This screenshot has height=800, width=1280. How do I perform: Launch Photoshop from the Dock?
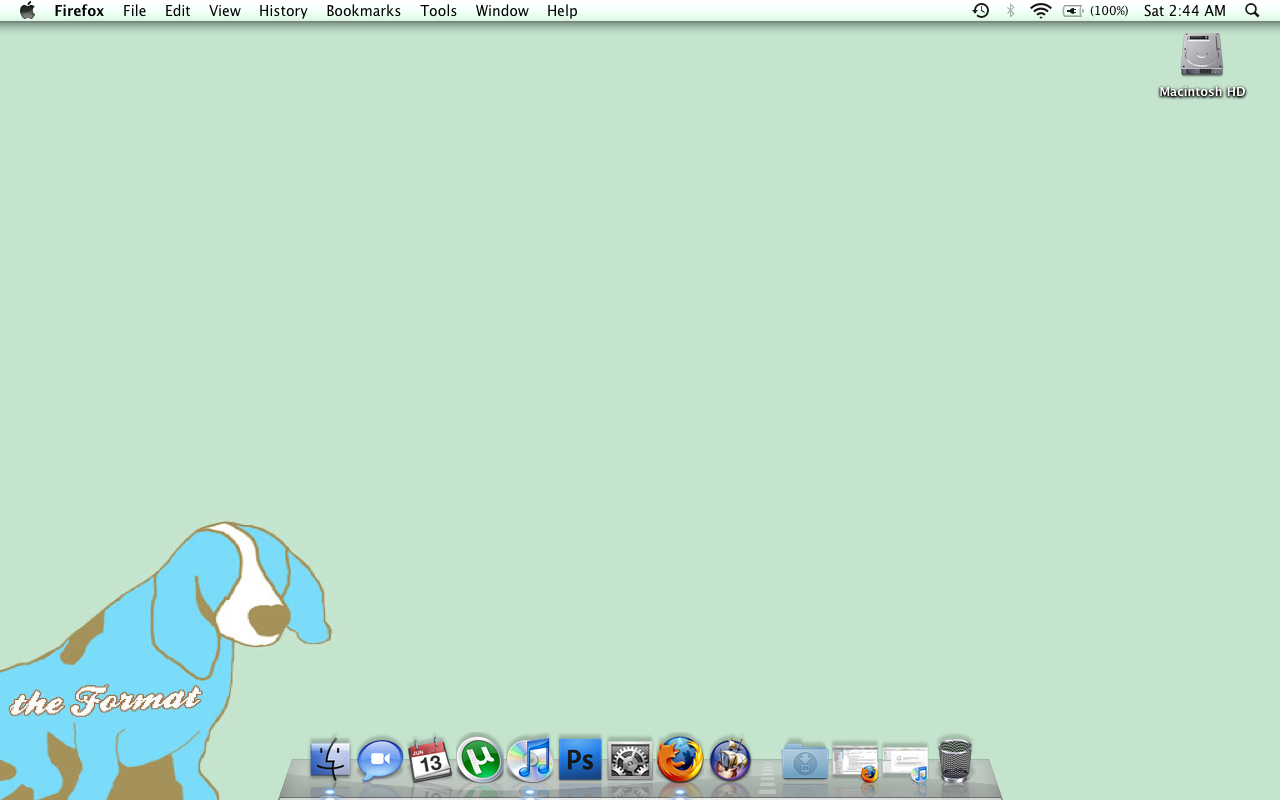pyautogui.click(x=580, y=761)
